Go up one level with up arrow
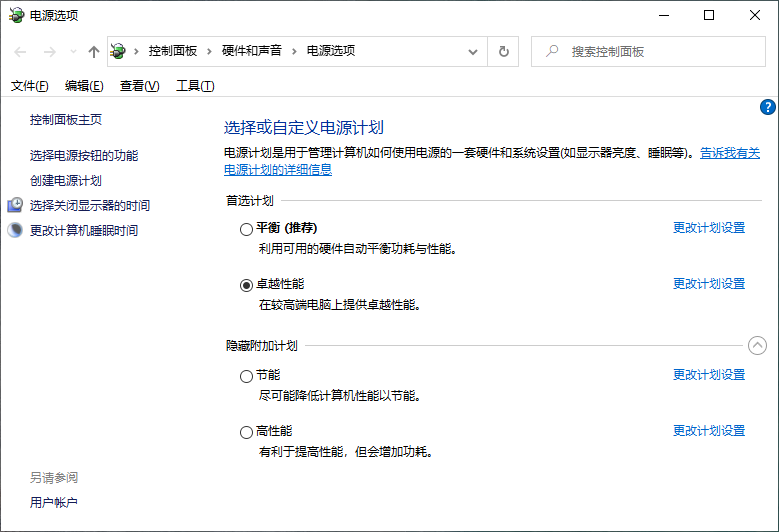The height and width of the screenshot is (532, 779). pyautogui.click(x=93, y=52)
